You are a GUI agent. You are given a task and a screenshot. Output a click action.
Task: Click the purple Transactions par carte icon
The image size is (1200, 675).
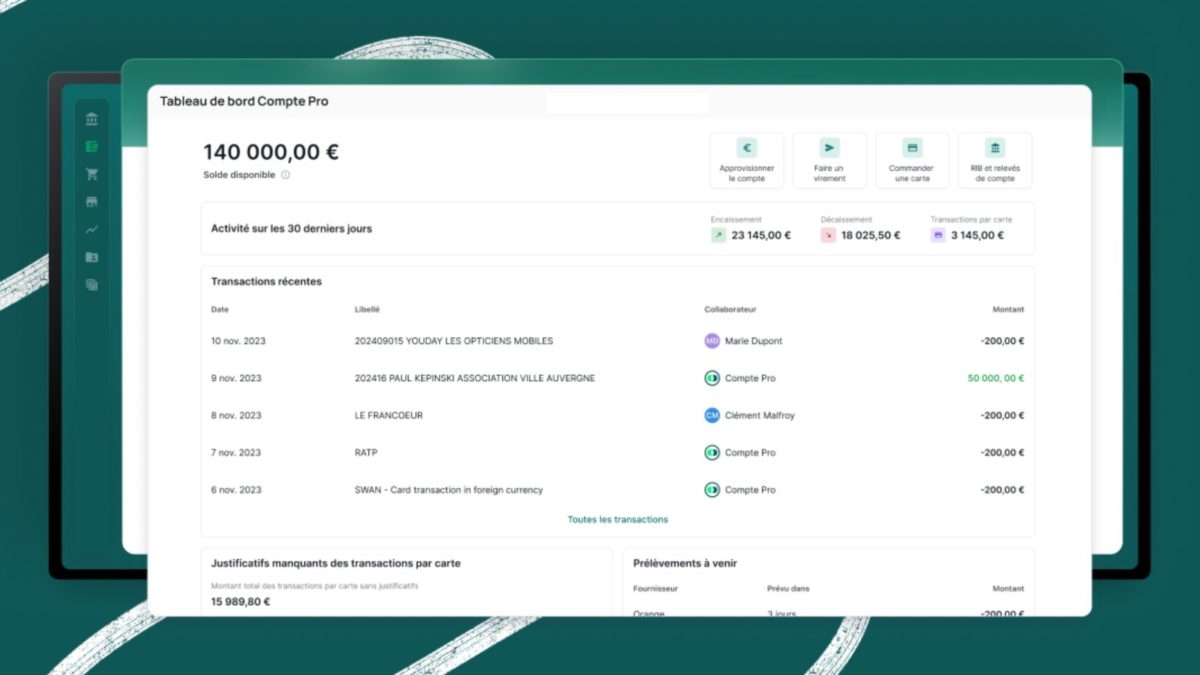(938, 235)
